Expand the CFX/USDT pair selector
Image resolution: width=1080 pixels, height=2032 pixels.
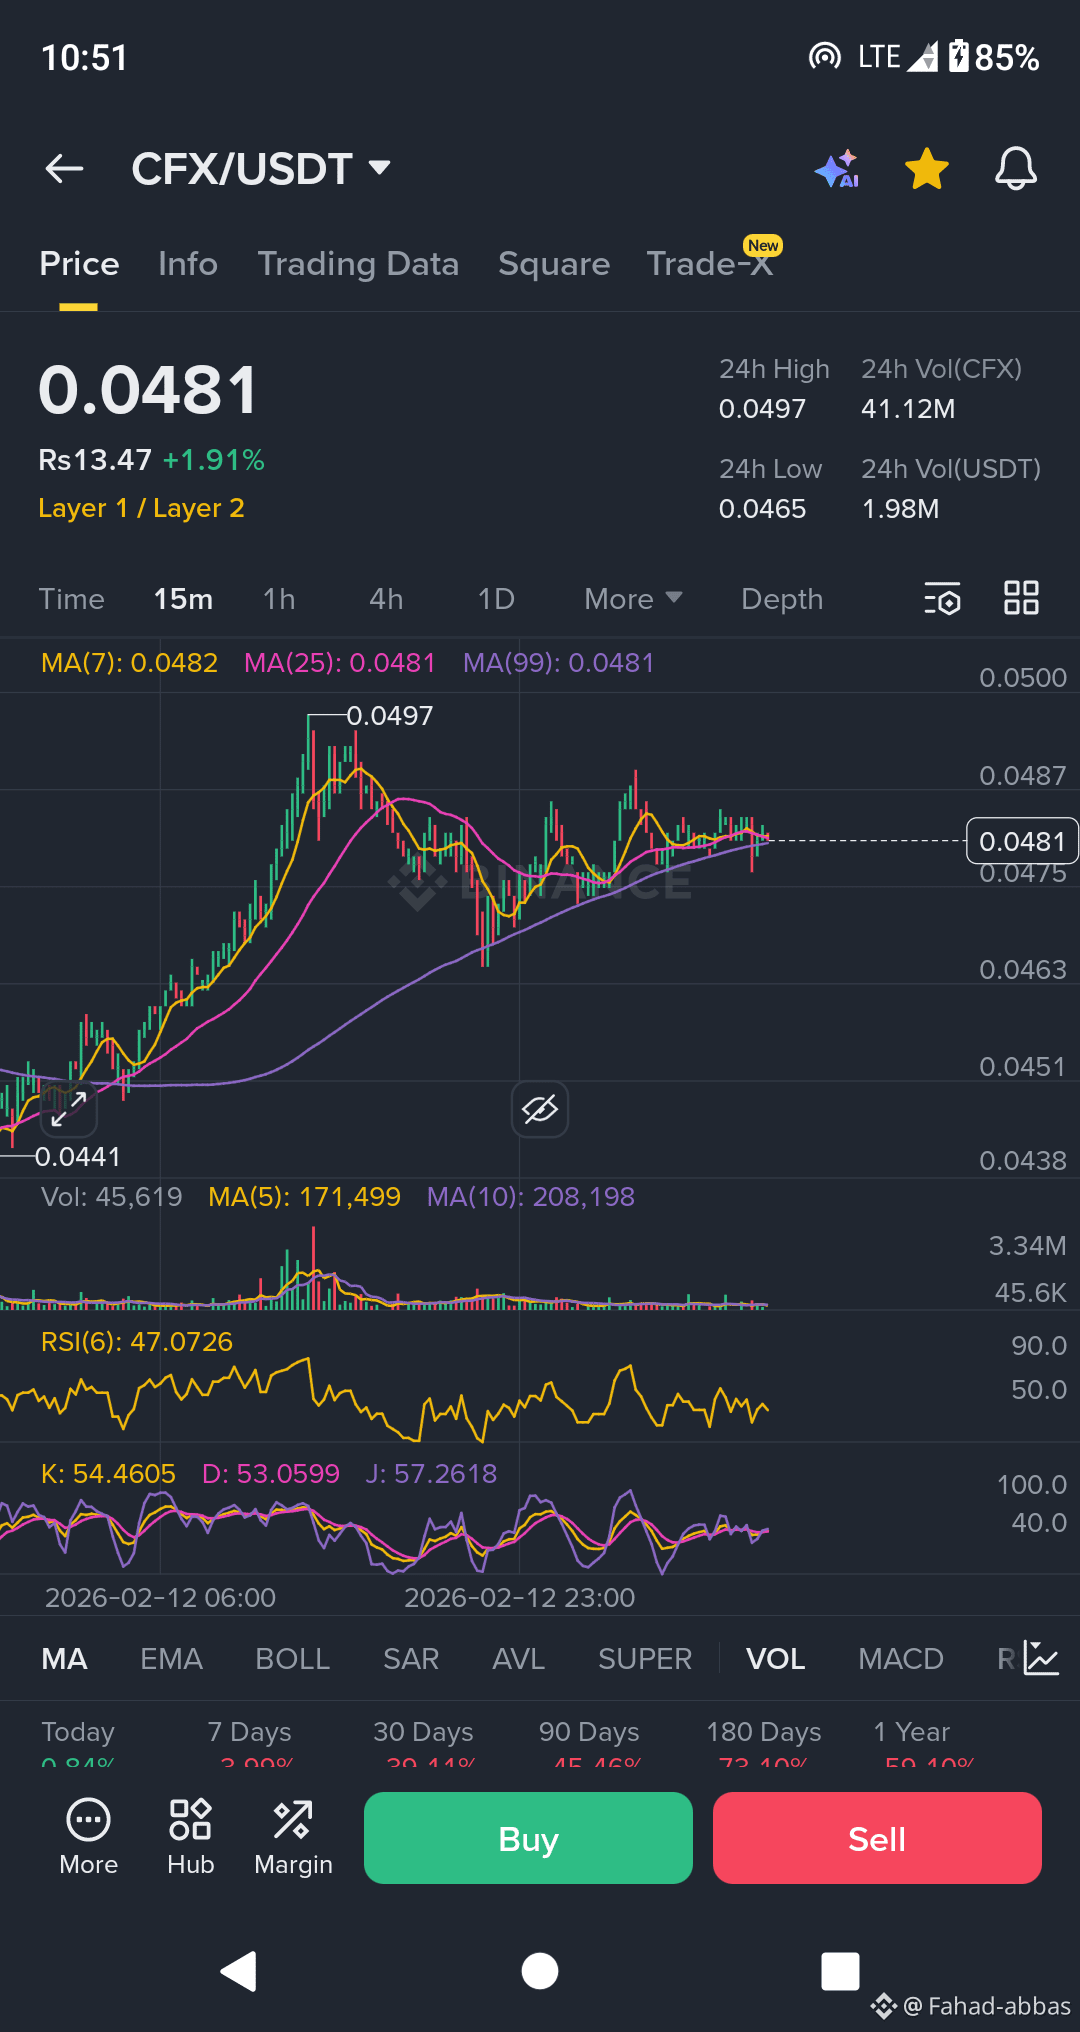[x=260, y=168]
